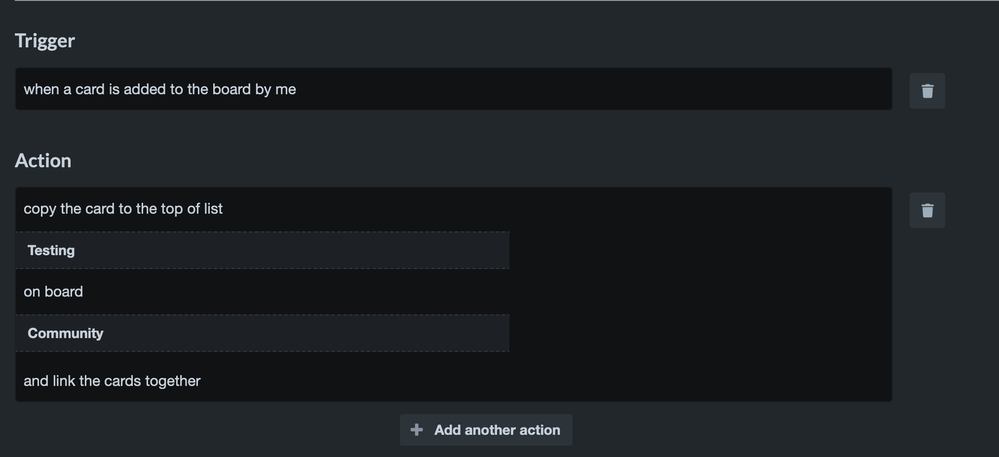Click "a card is added" in the trigger

[114, 89]
